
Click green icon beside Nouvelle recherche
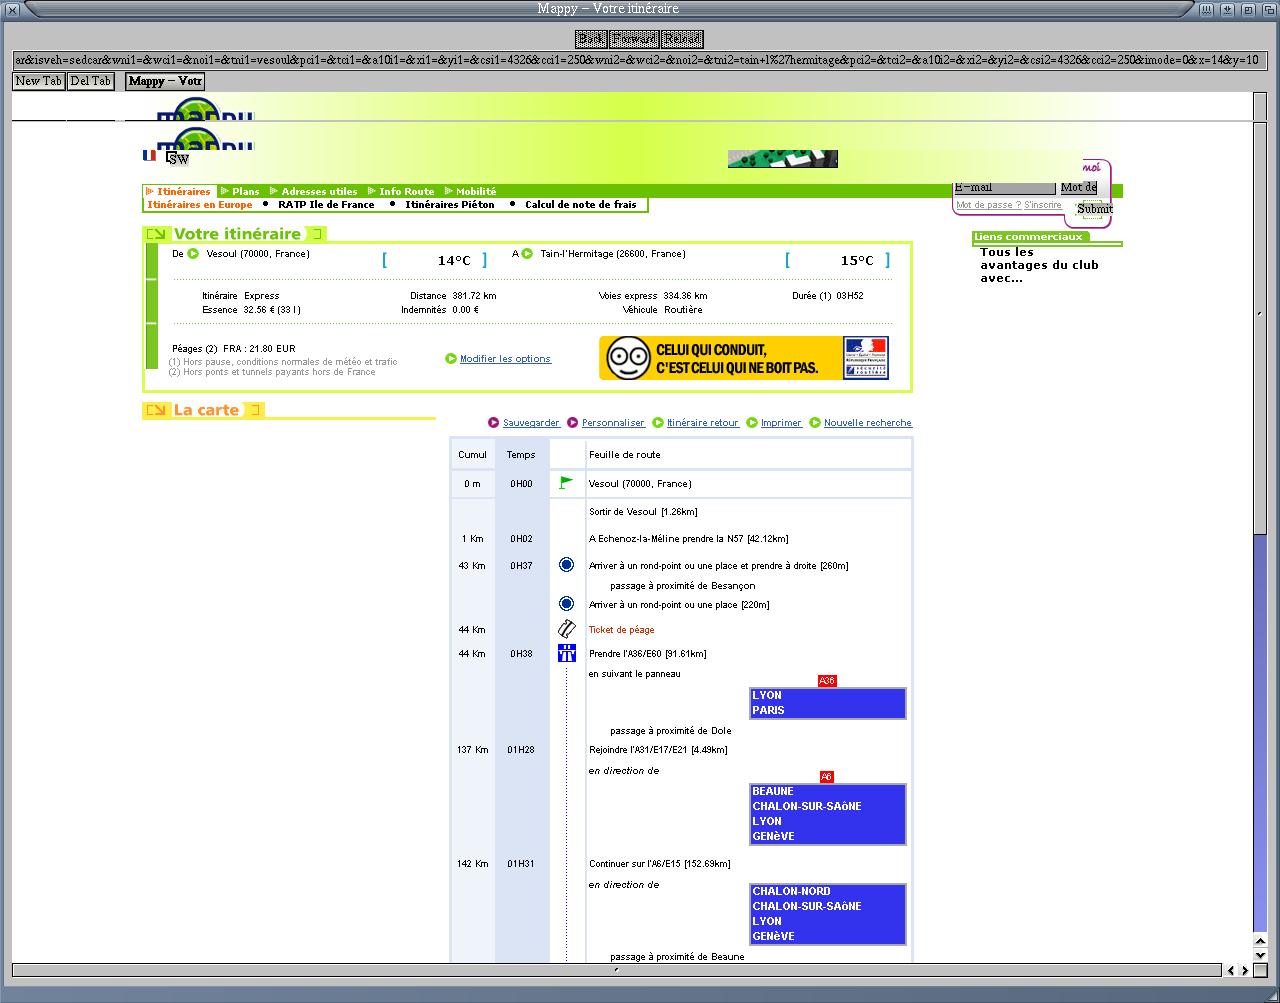click(x=815, y=423)
